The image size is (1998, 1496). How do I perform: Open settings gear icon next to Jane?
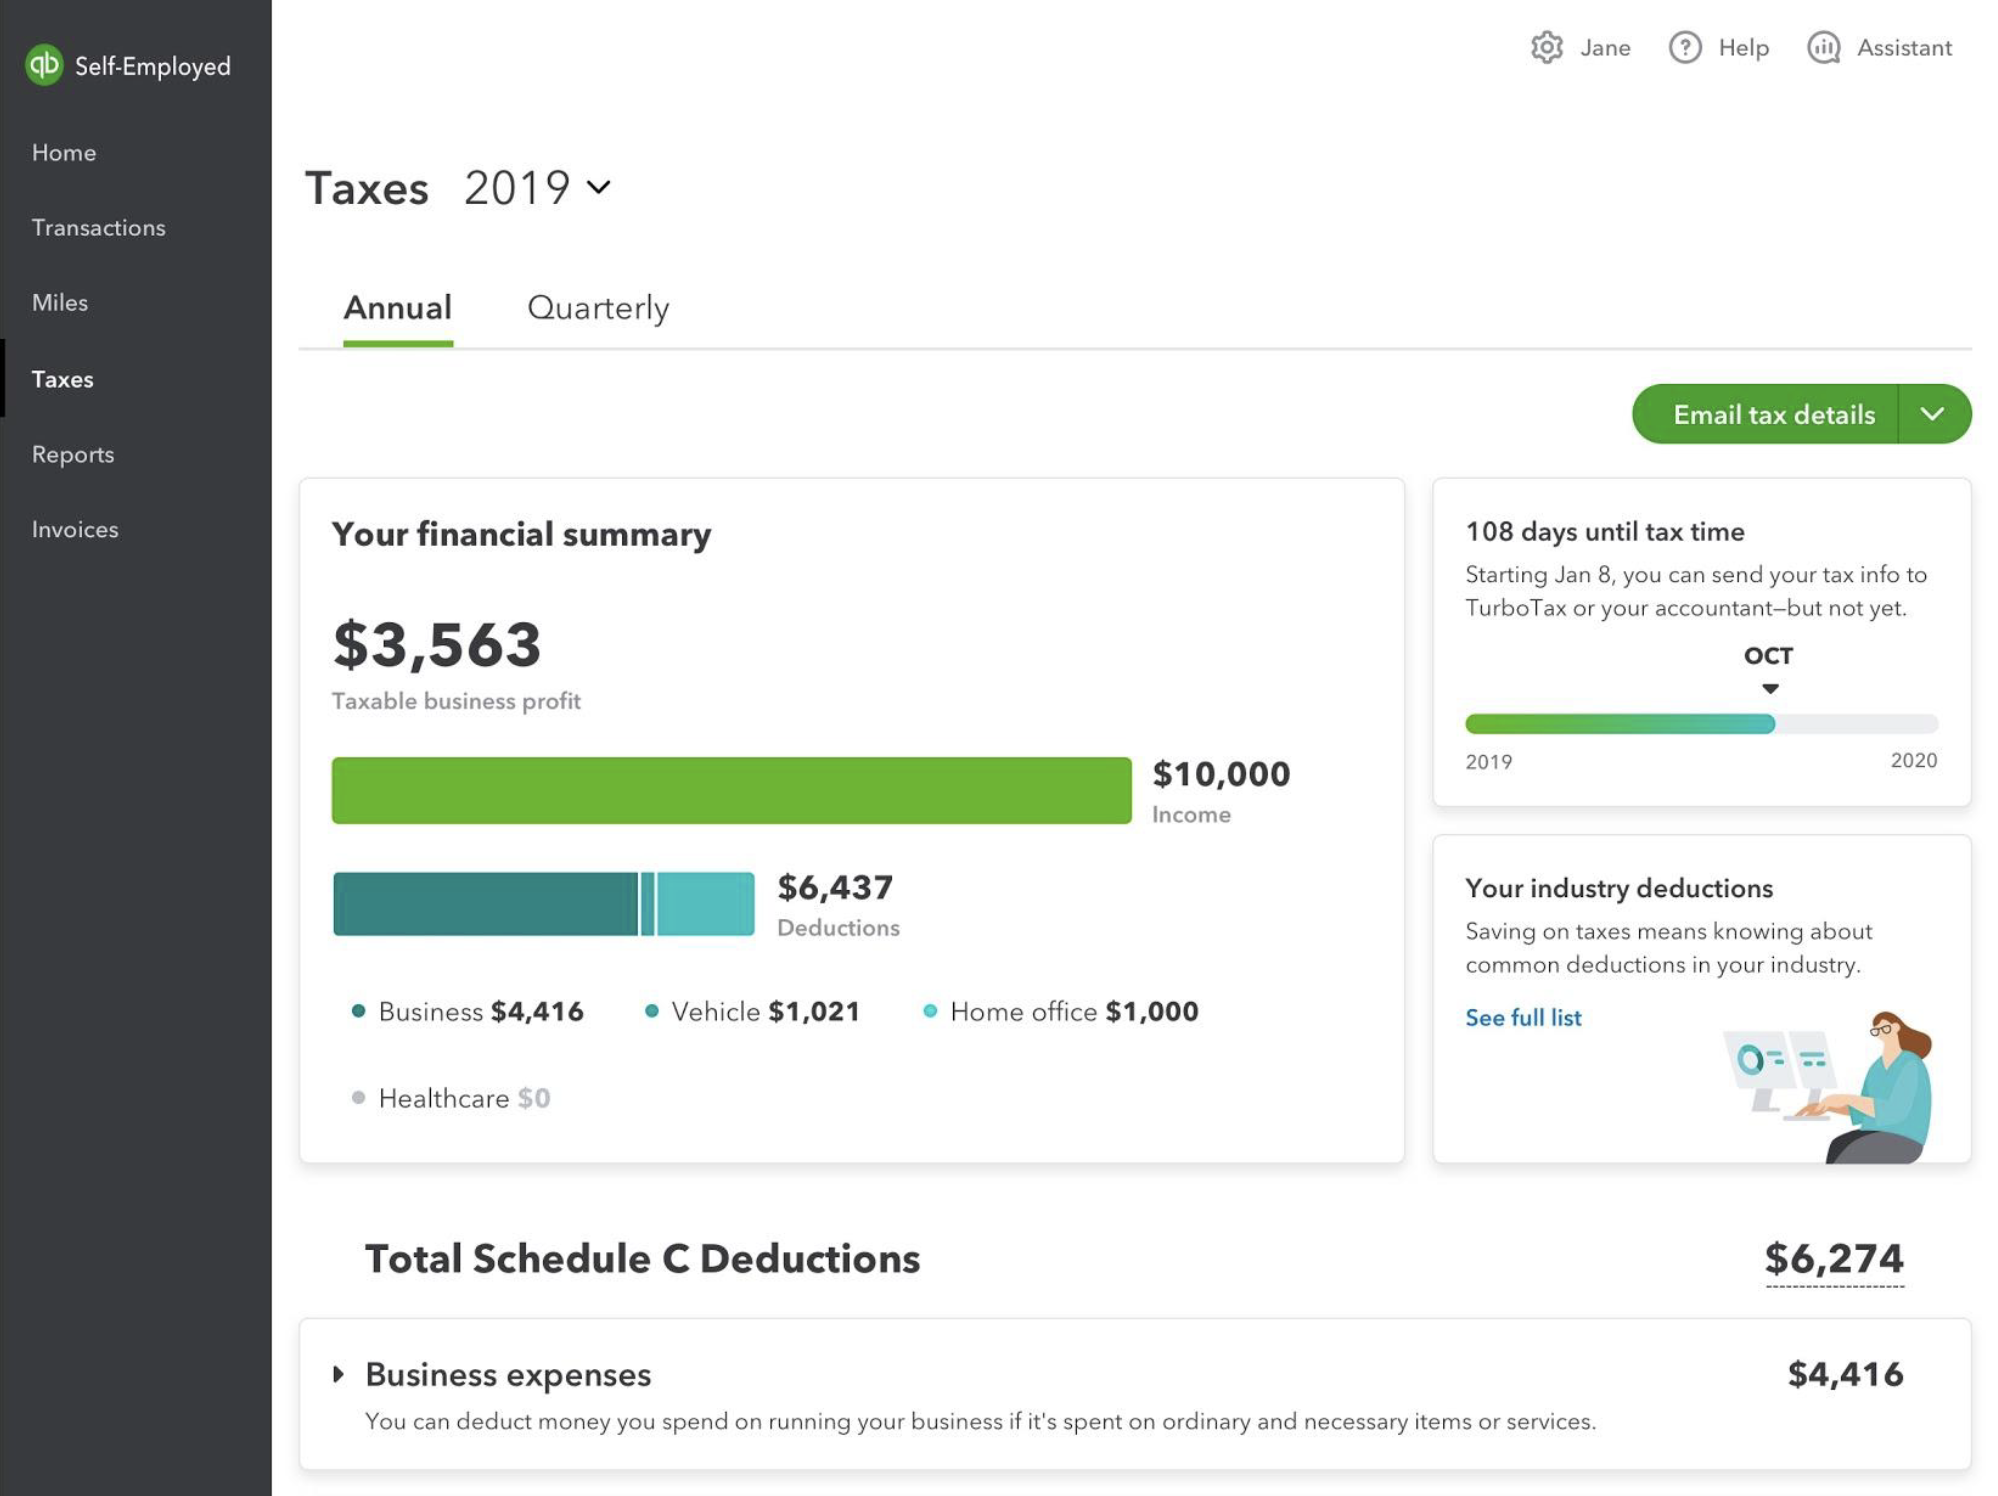coord(1546,48)
